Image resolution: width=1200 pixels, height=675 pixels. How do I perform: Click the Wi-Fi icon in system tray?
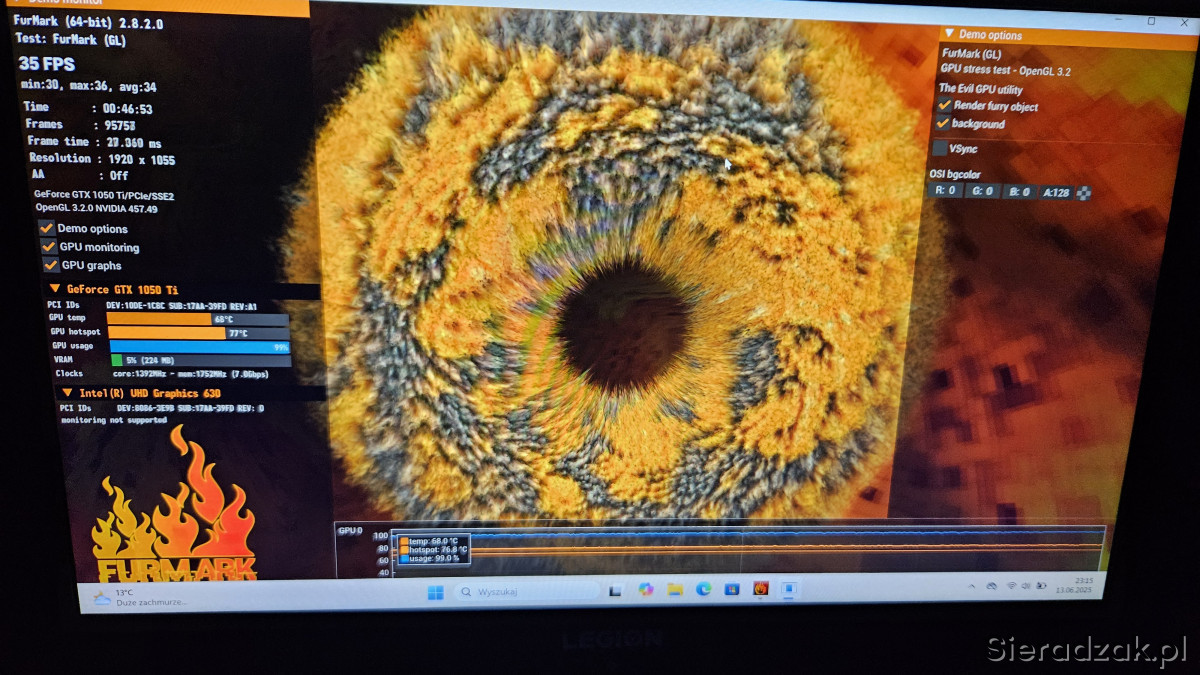pyautogui.click(x=1011, y=585)
